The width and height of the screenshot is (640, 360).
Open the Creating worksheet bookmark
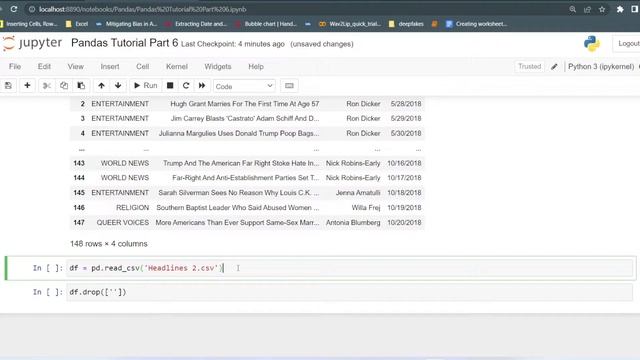pyautogui.click(x=476, y=24)
